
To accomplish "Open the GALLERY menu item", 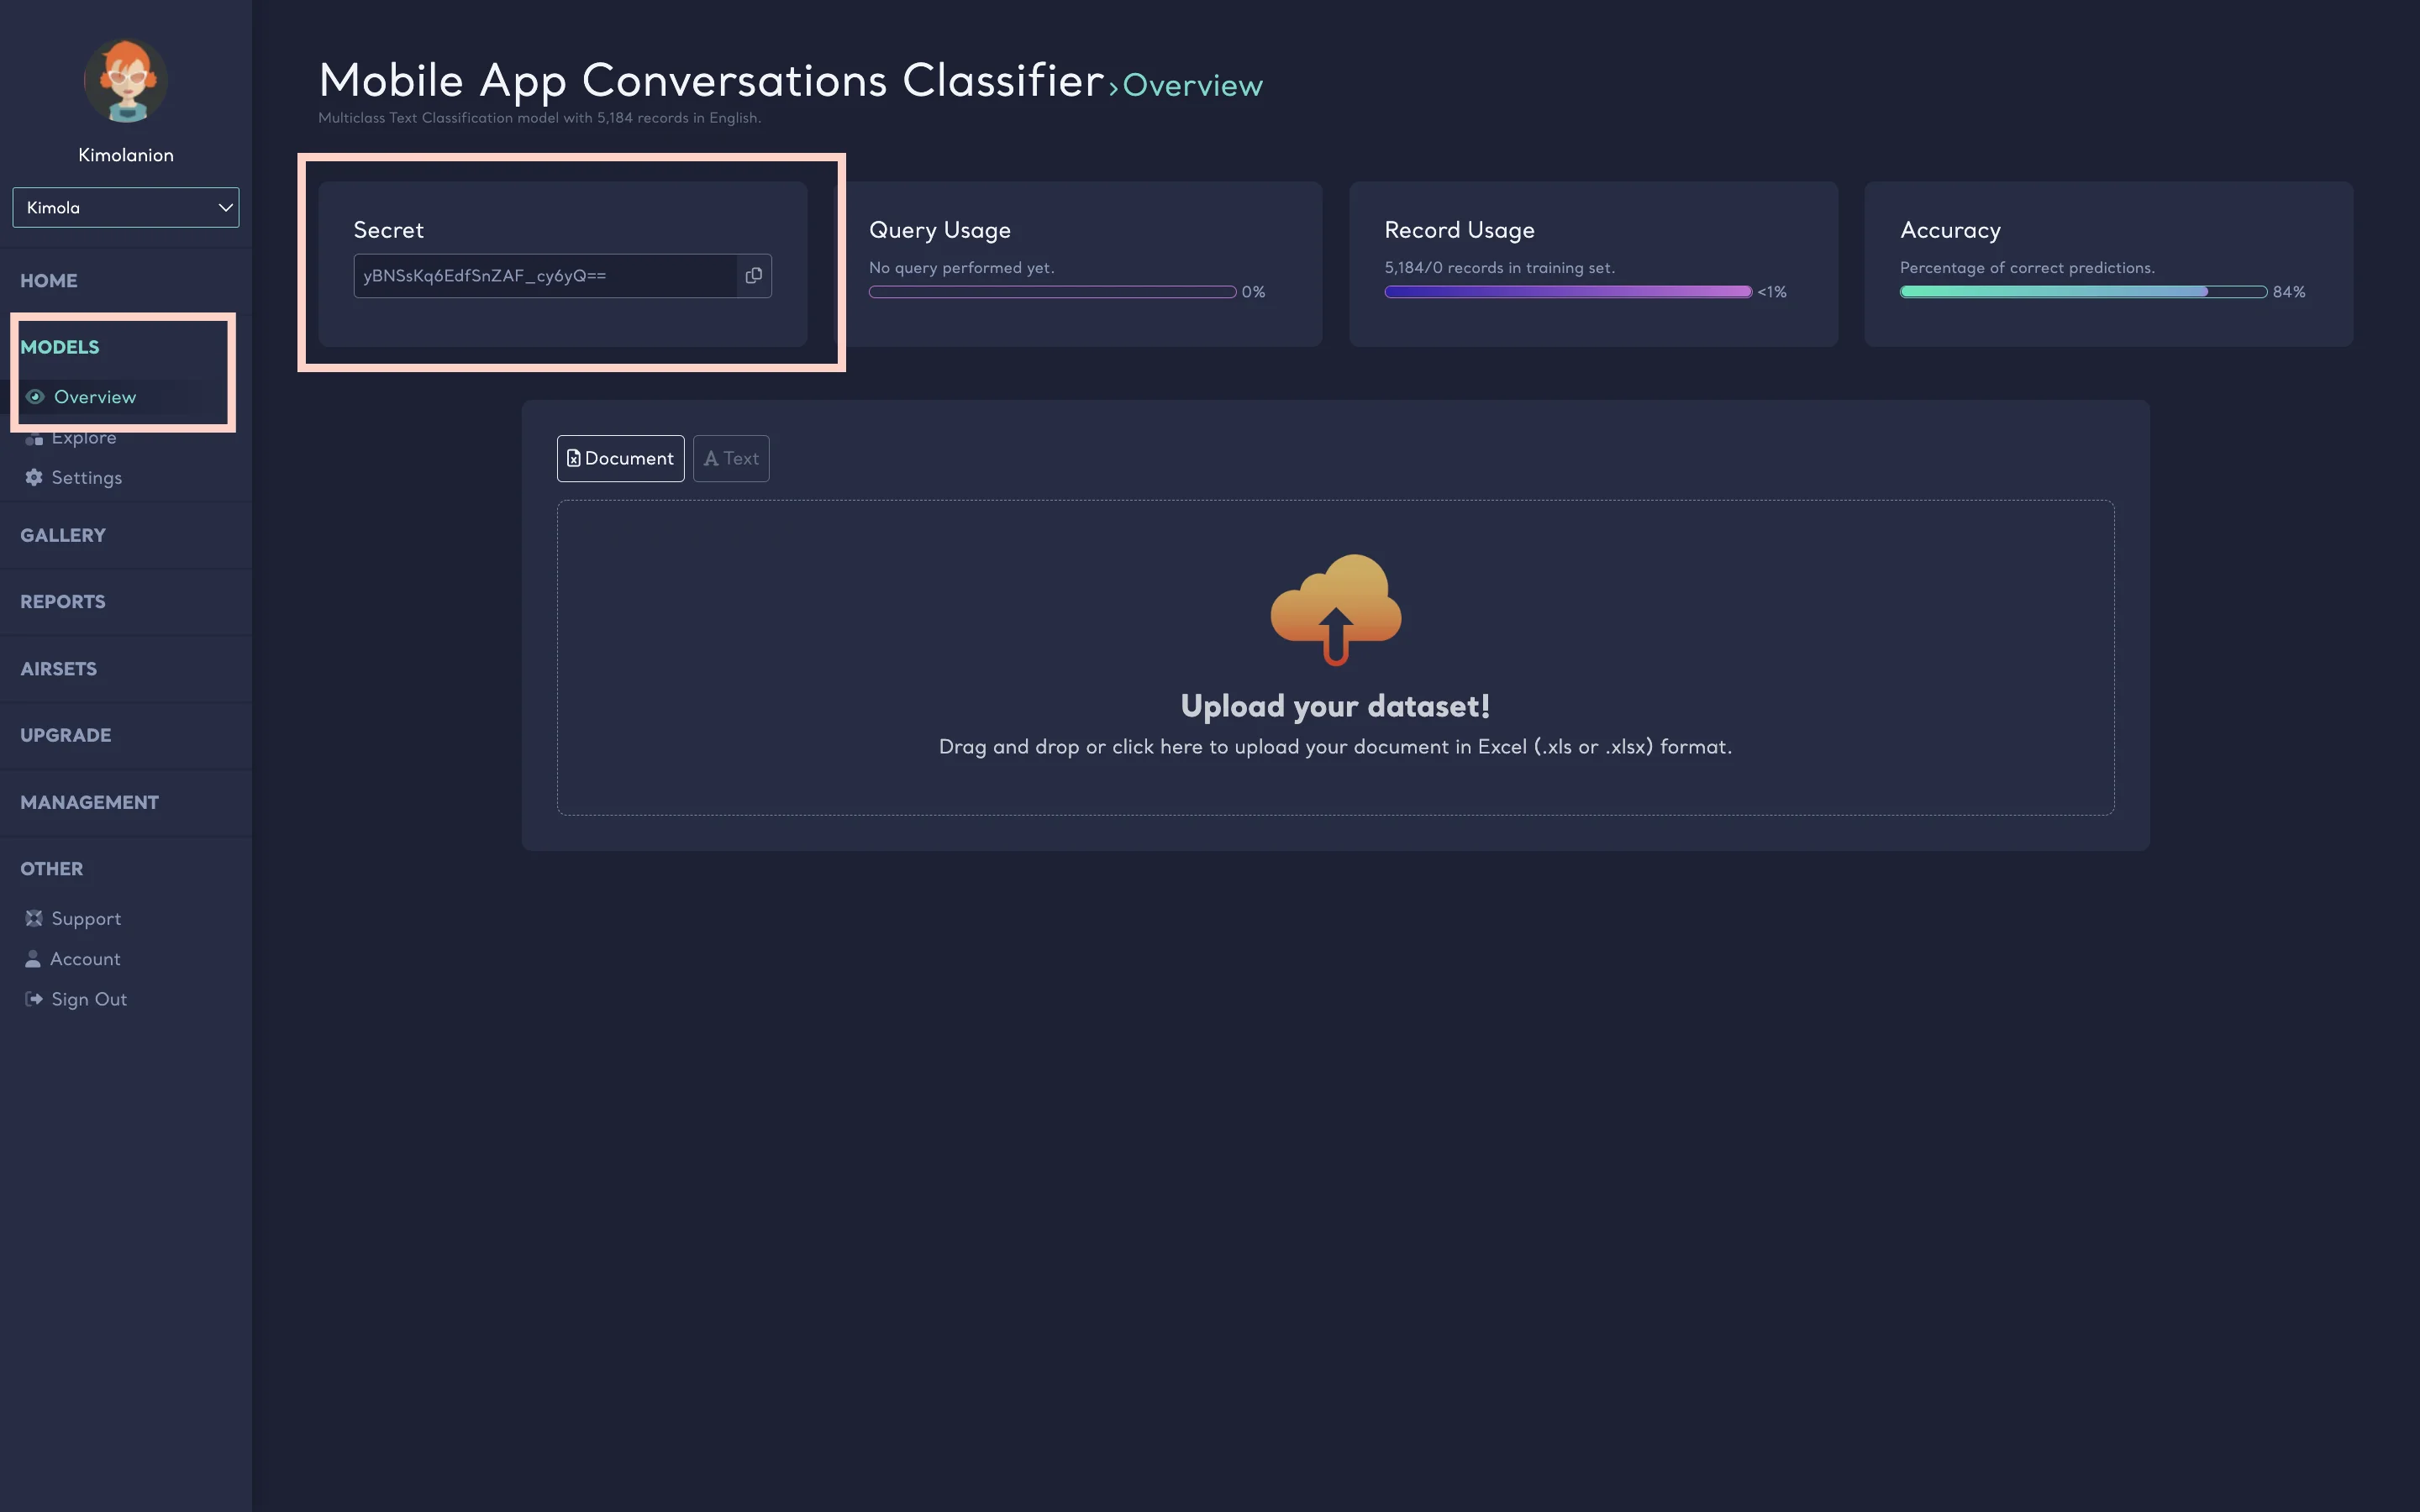I will click(x=63, y=535).
